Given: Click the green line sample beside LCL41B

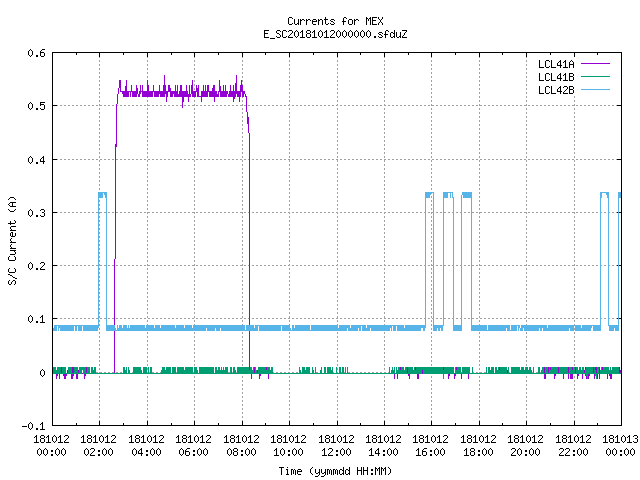Looking at the screenshot, I should click(595, 76).
